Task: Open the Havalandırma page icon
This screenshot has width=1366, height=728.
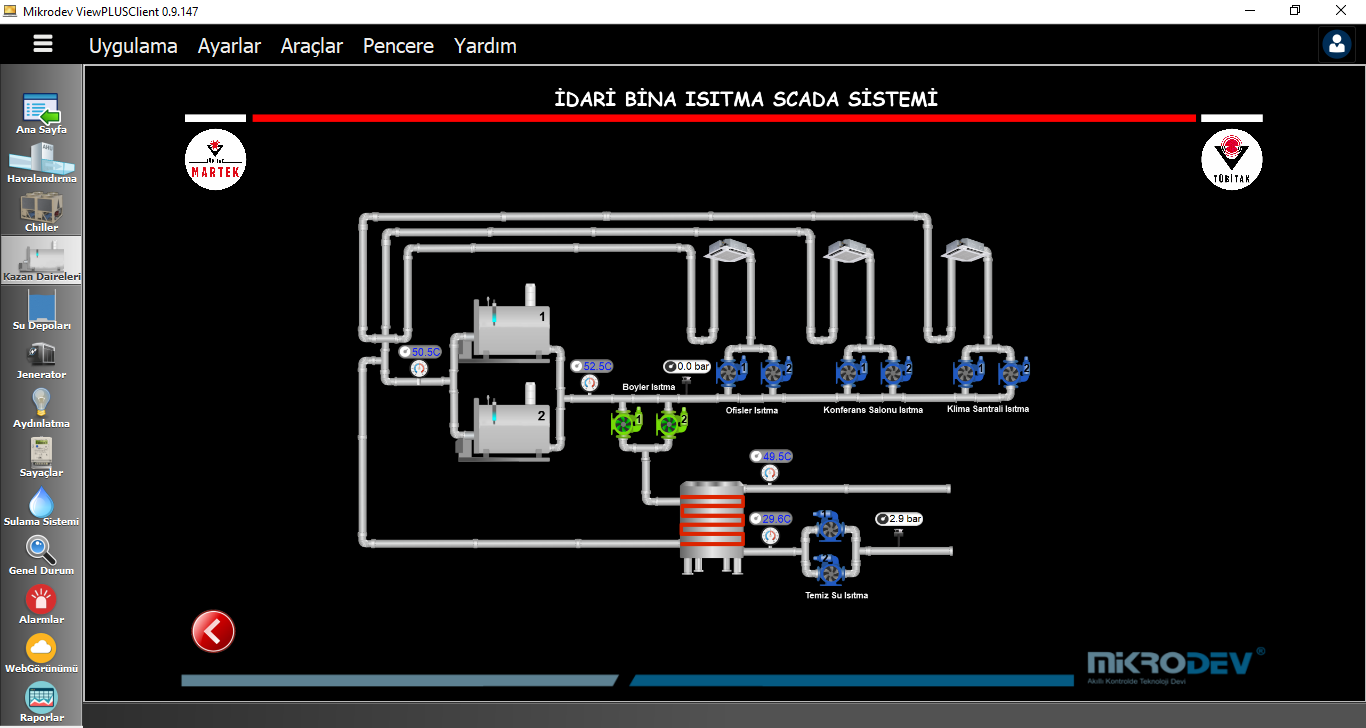Action: pos(41,157)
